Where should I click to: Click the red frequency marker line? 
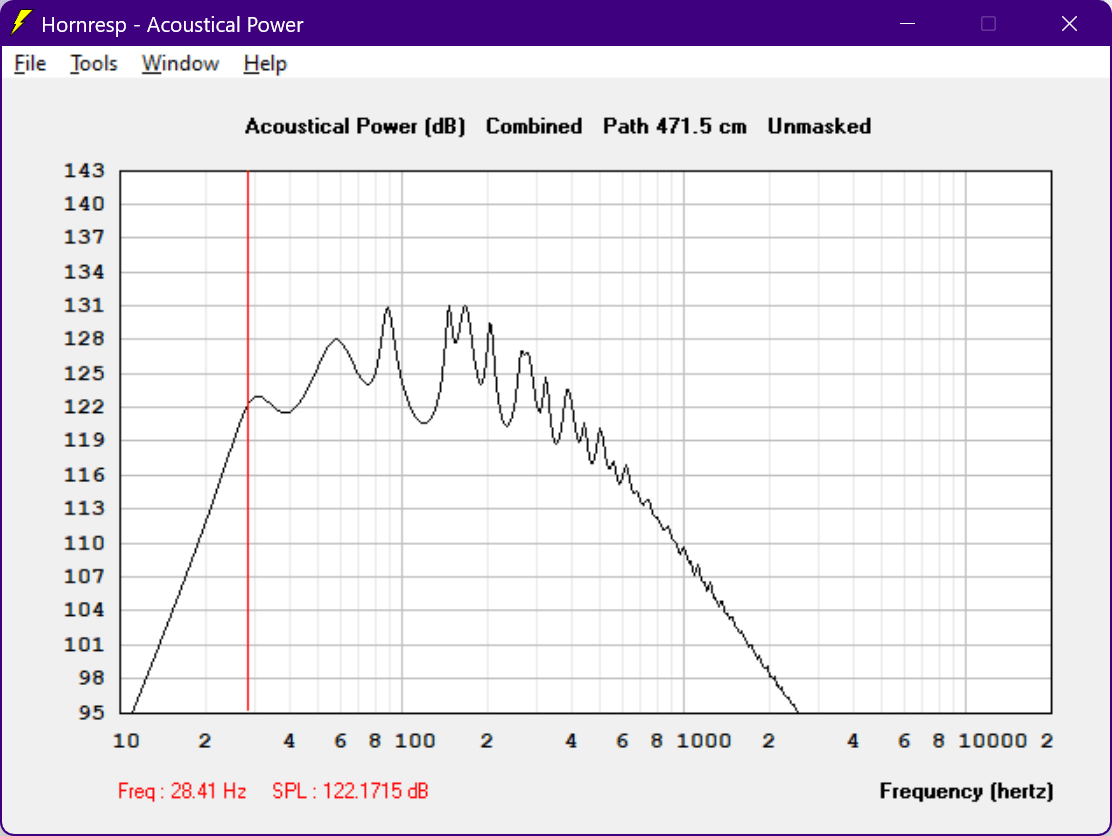click(x=248, y=441)
